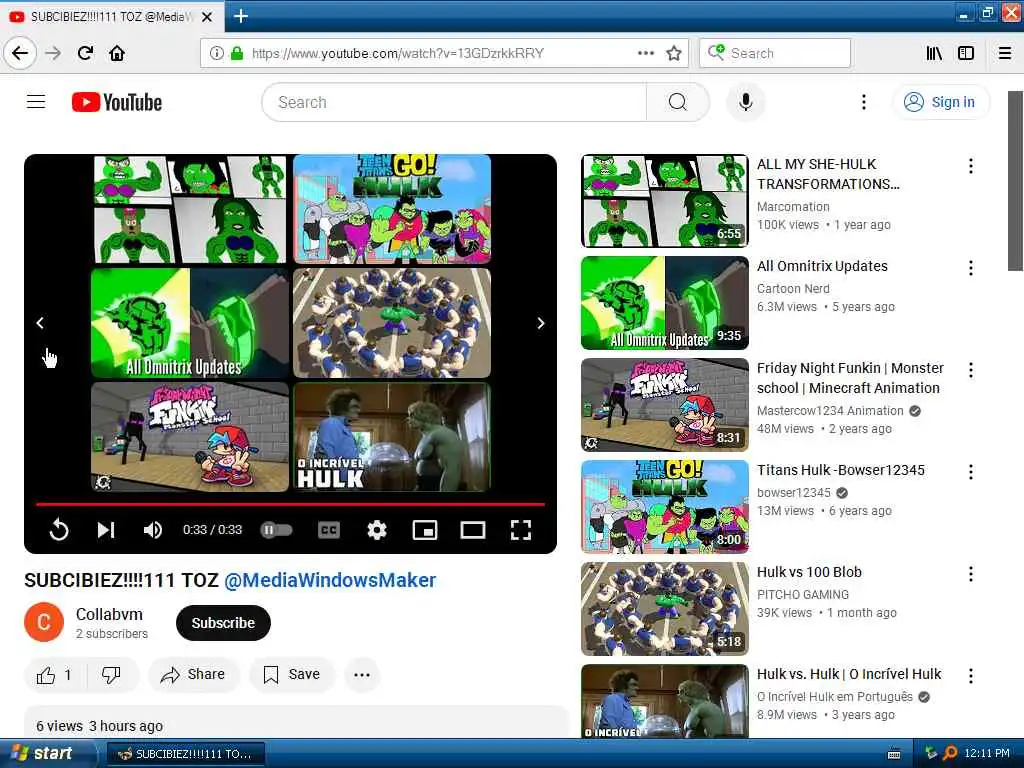Viewport: 1024px width, 768px height.
Task: Open the Collabvm channel avatar
Action: tap(44, 622)
